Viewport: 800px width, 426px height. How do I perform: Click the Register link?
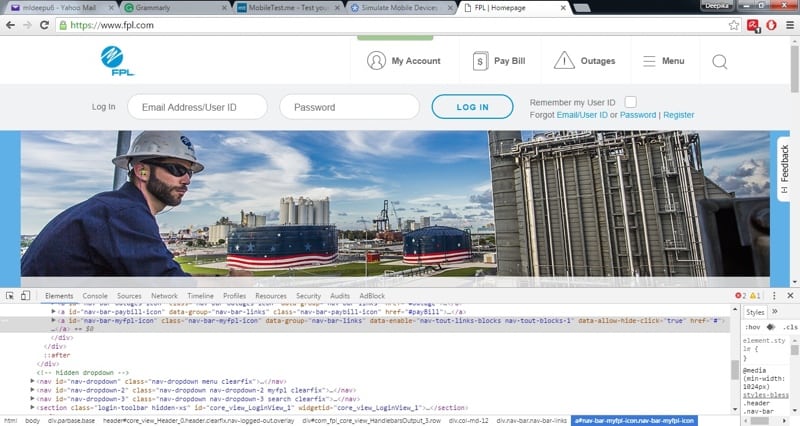click(x=678, y=115)
